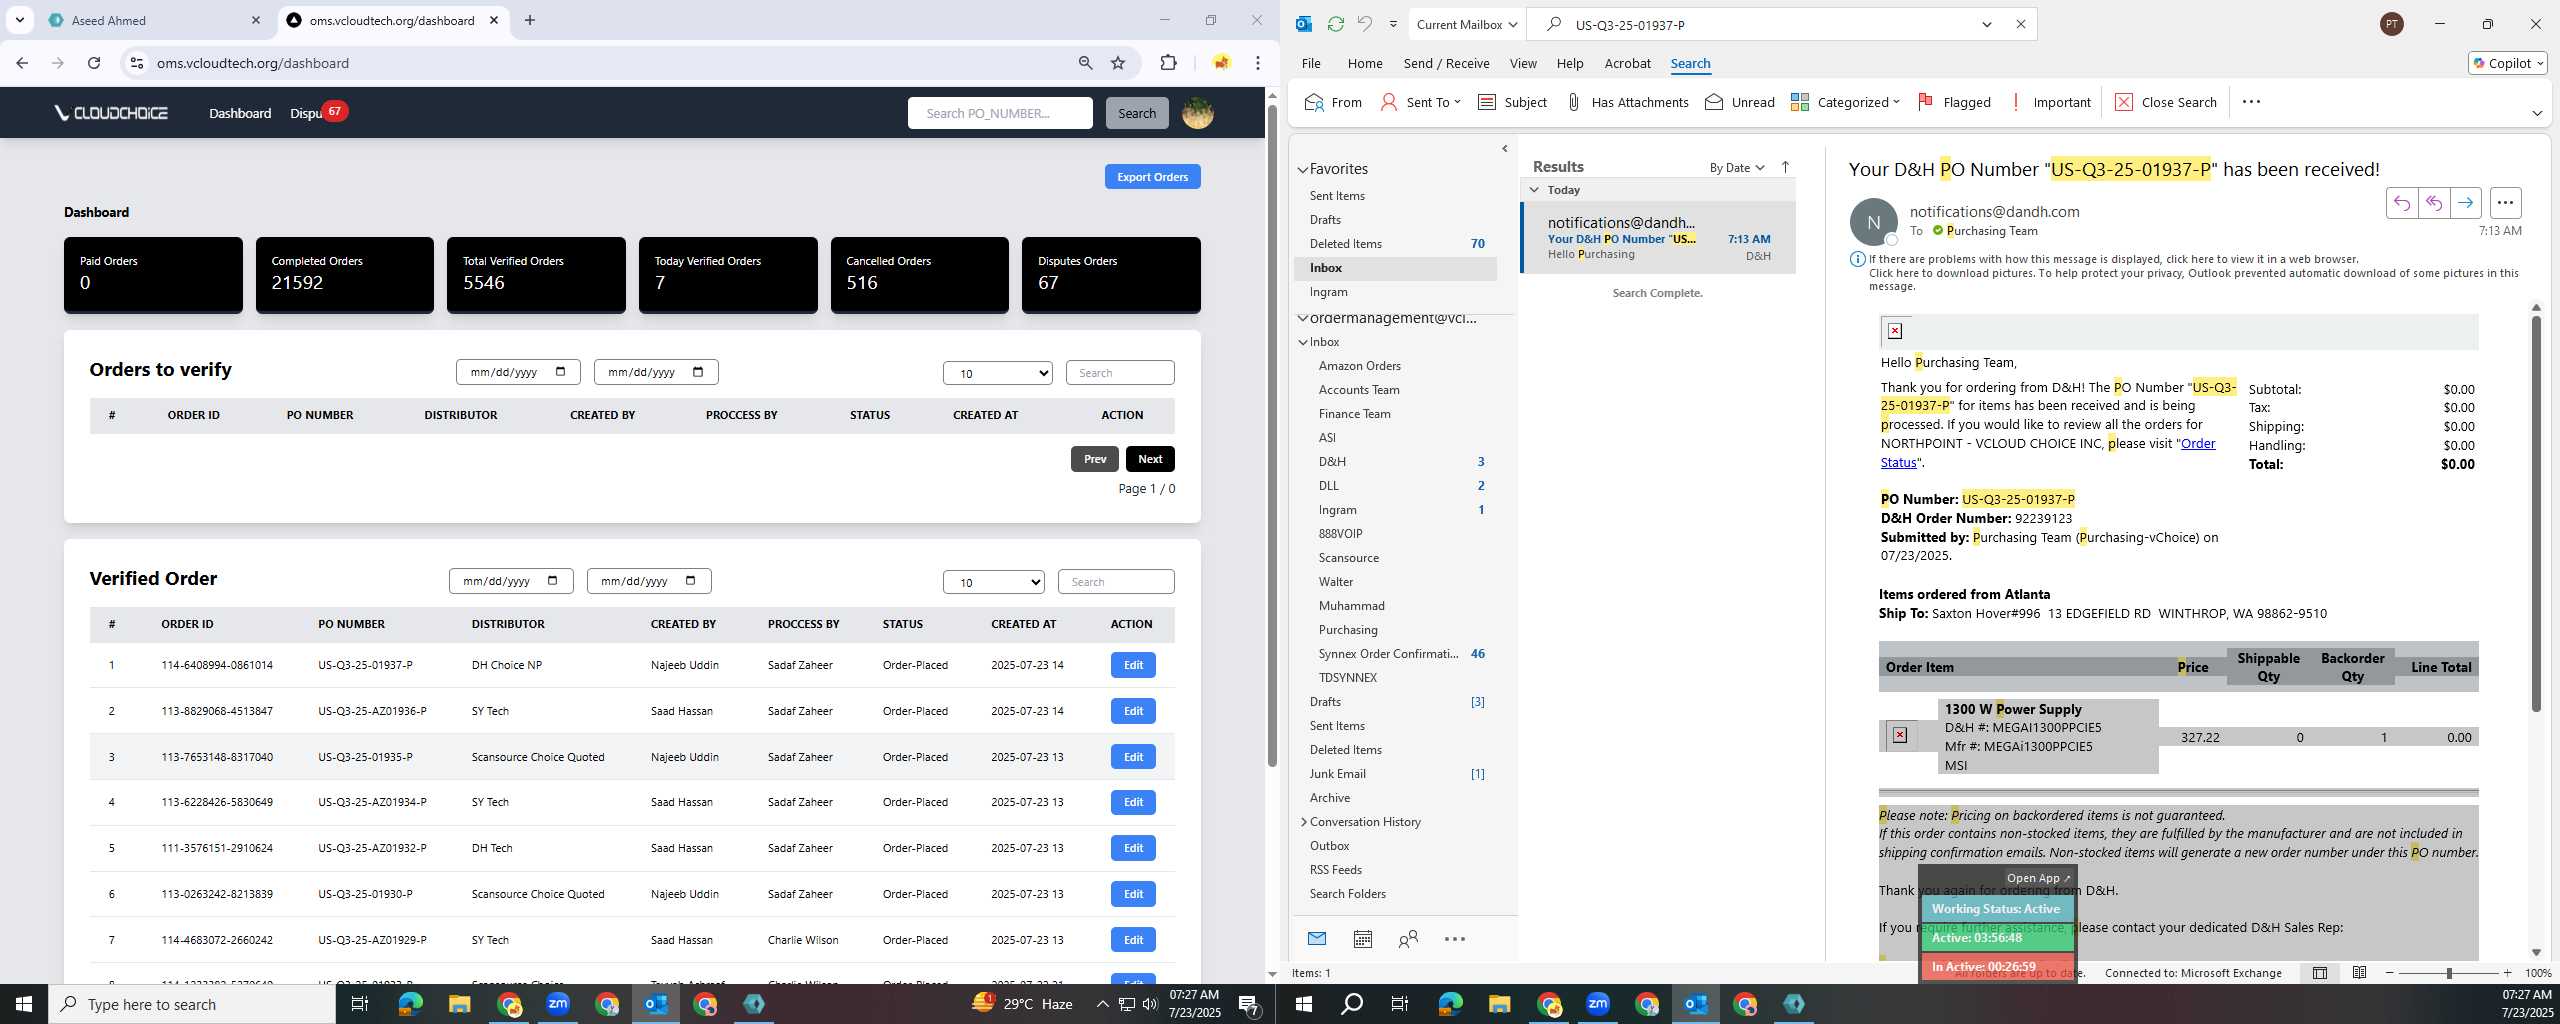Open Outlook File menu
Viewport: 2560px width, 1024px height.
1311,63
